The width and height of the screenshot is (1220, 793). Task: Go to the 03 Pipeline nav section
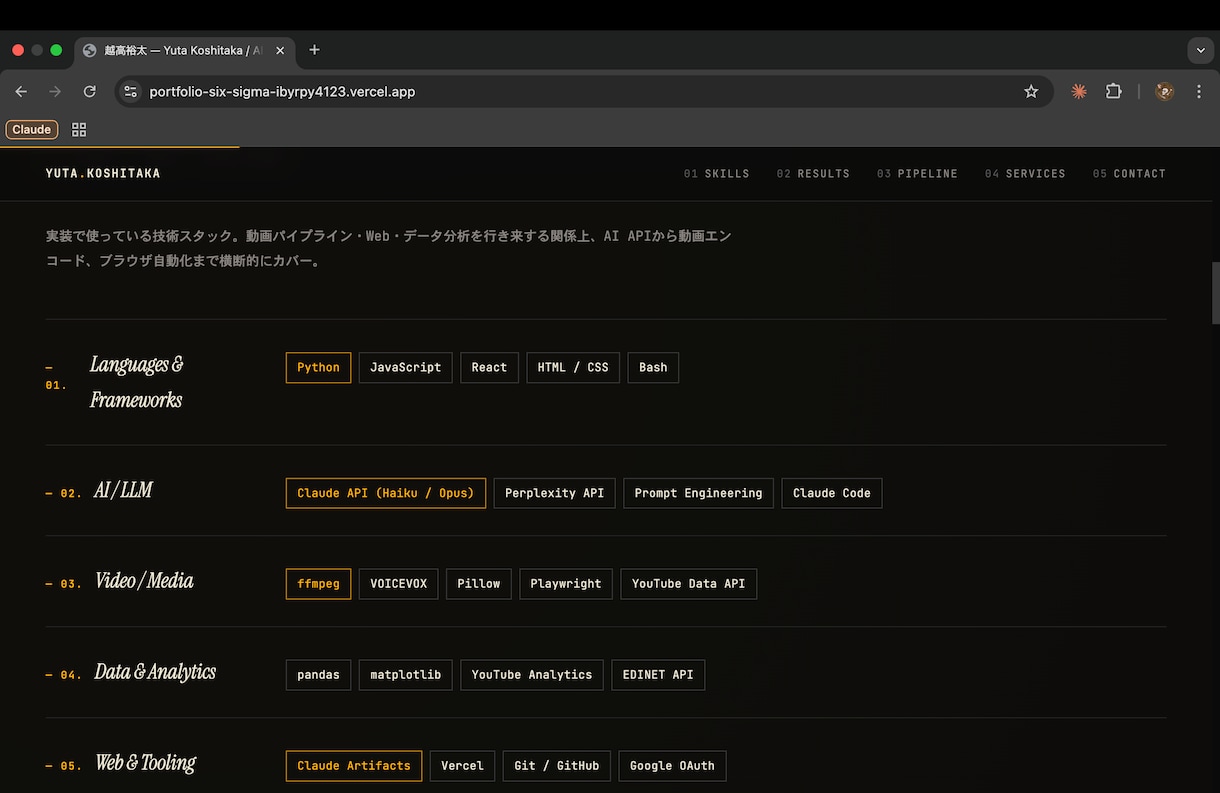point(917,173)
